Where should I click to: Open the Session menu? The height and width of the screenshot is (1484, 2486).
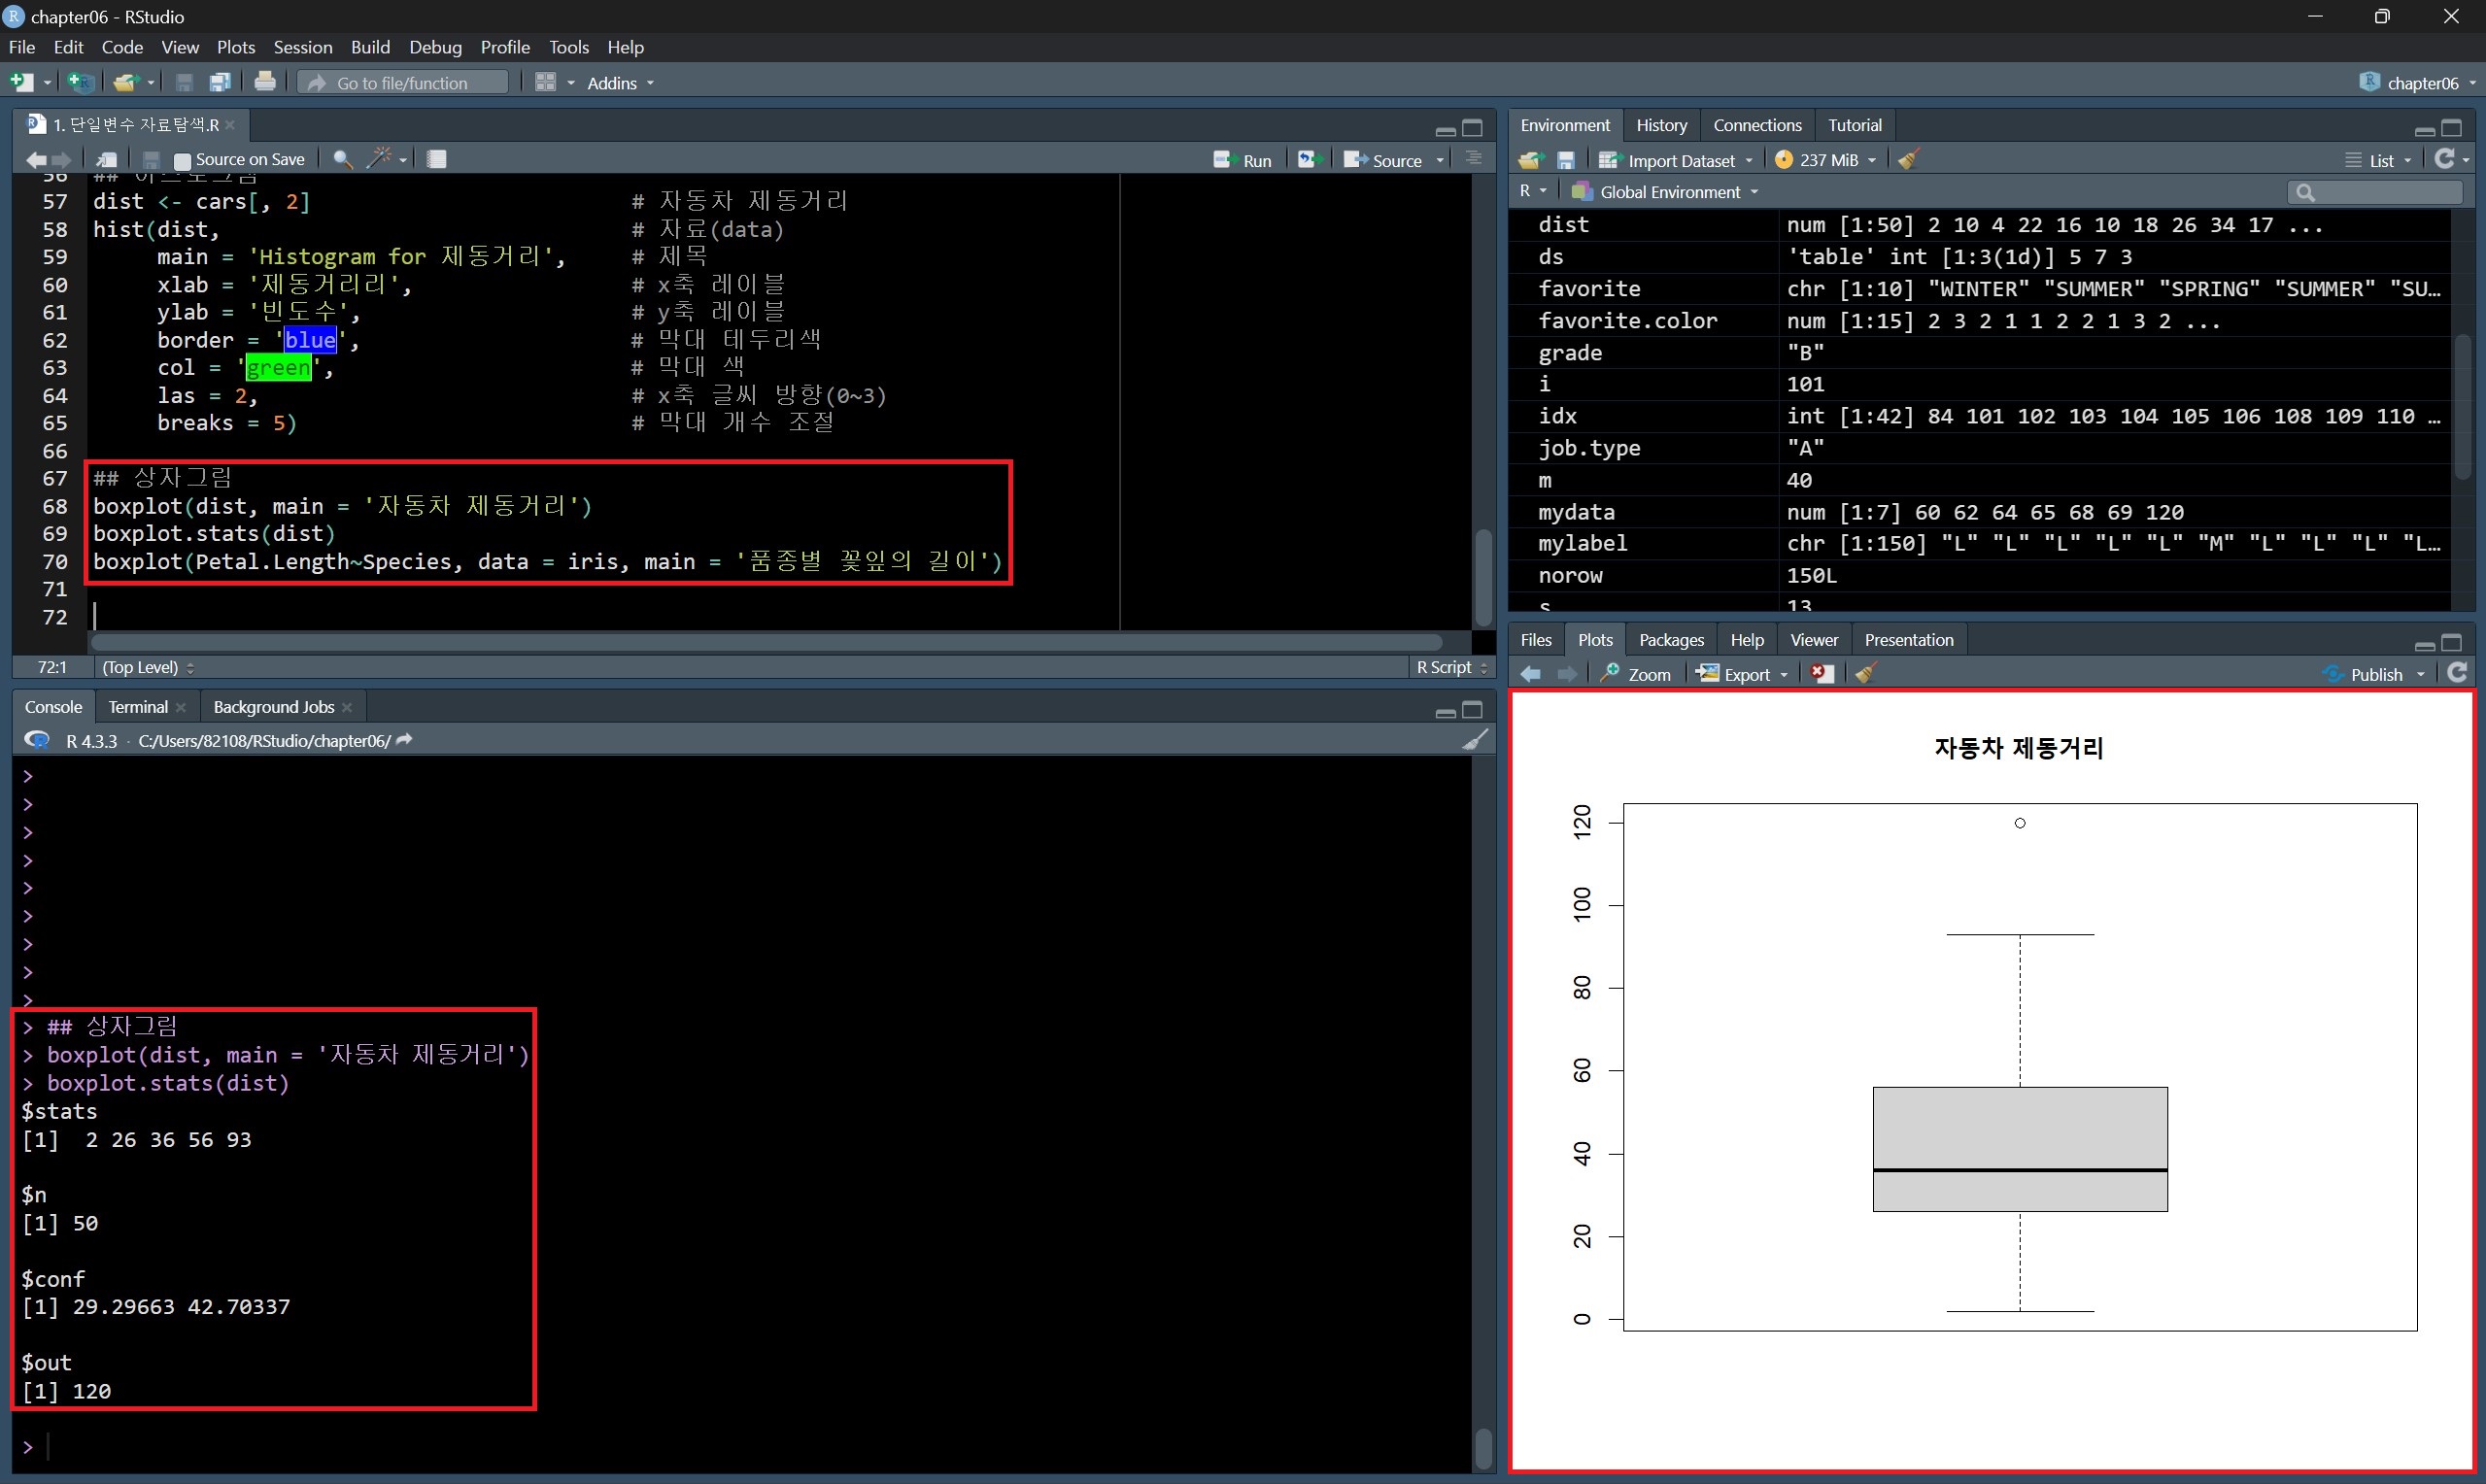point(302,47)
